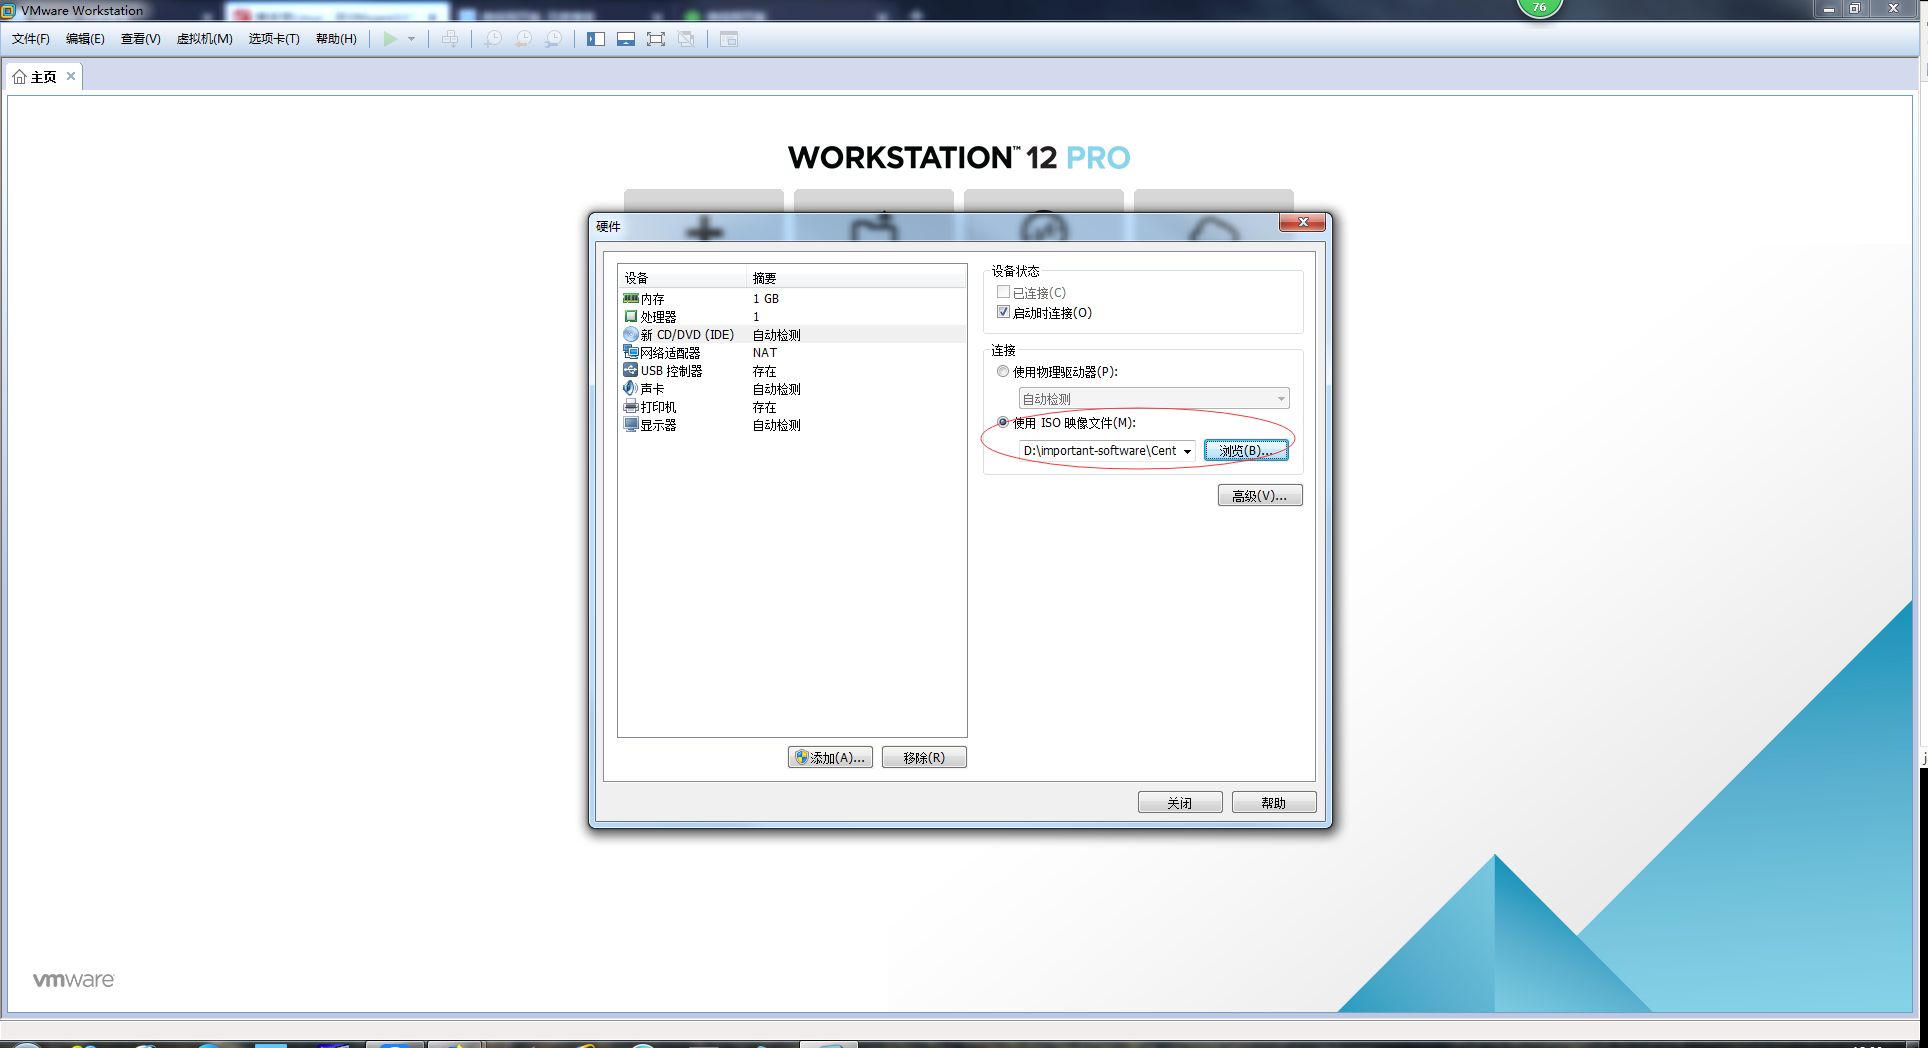Click the 设备 column header
The image size is (1928, 1048).
pyautogui.click(x=684, y=278)
